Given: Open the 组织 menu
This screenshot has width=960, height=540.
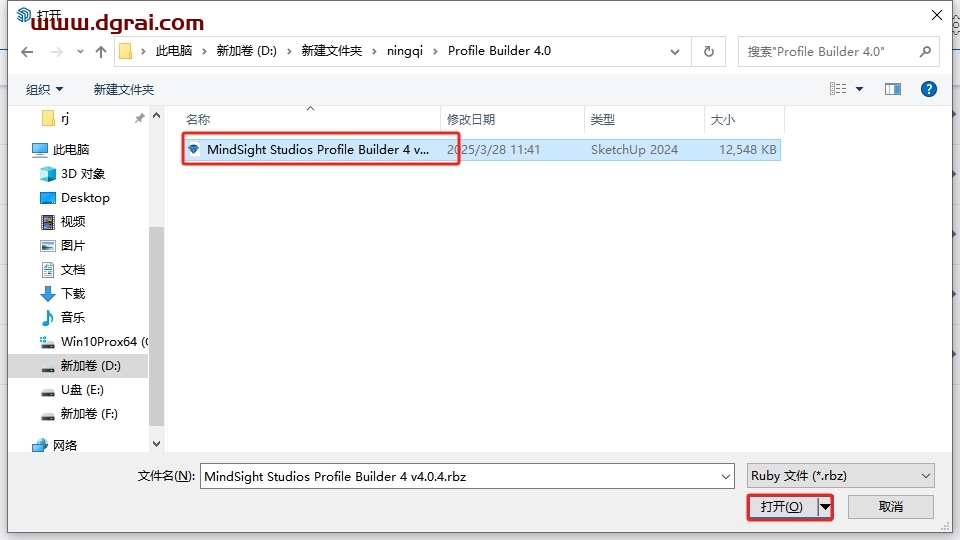Looking at the screenshot, I should point(44,89).
